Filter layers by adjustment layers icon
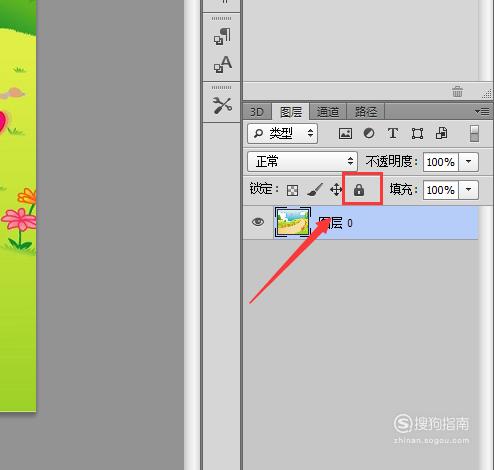The width and height of the screenshot is (494, 470). [x=369, y=134]
